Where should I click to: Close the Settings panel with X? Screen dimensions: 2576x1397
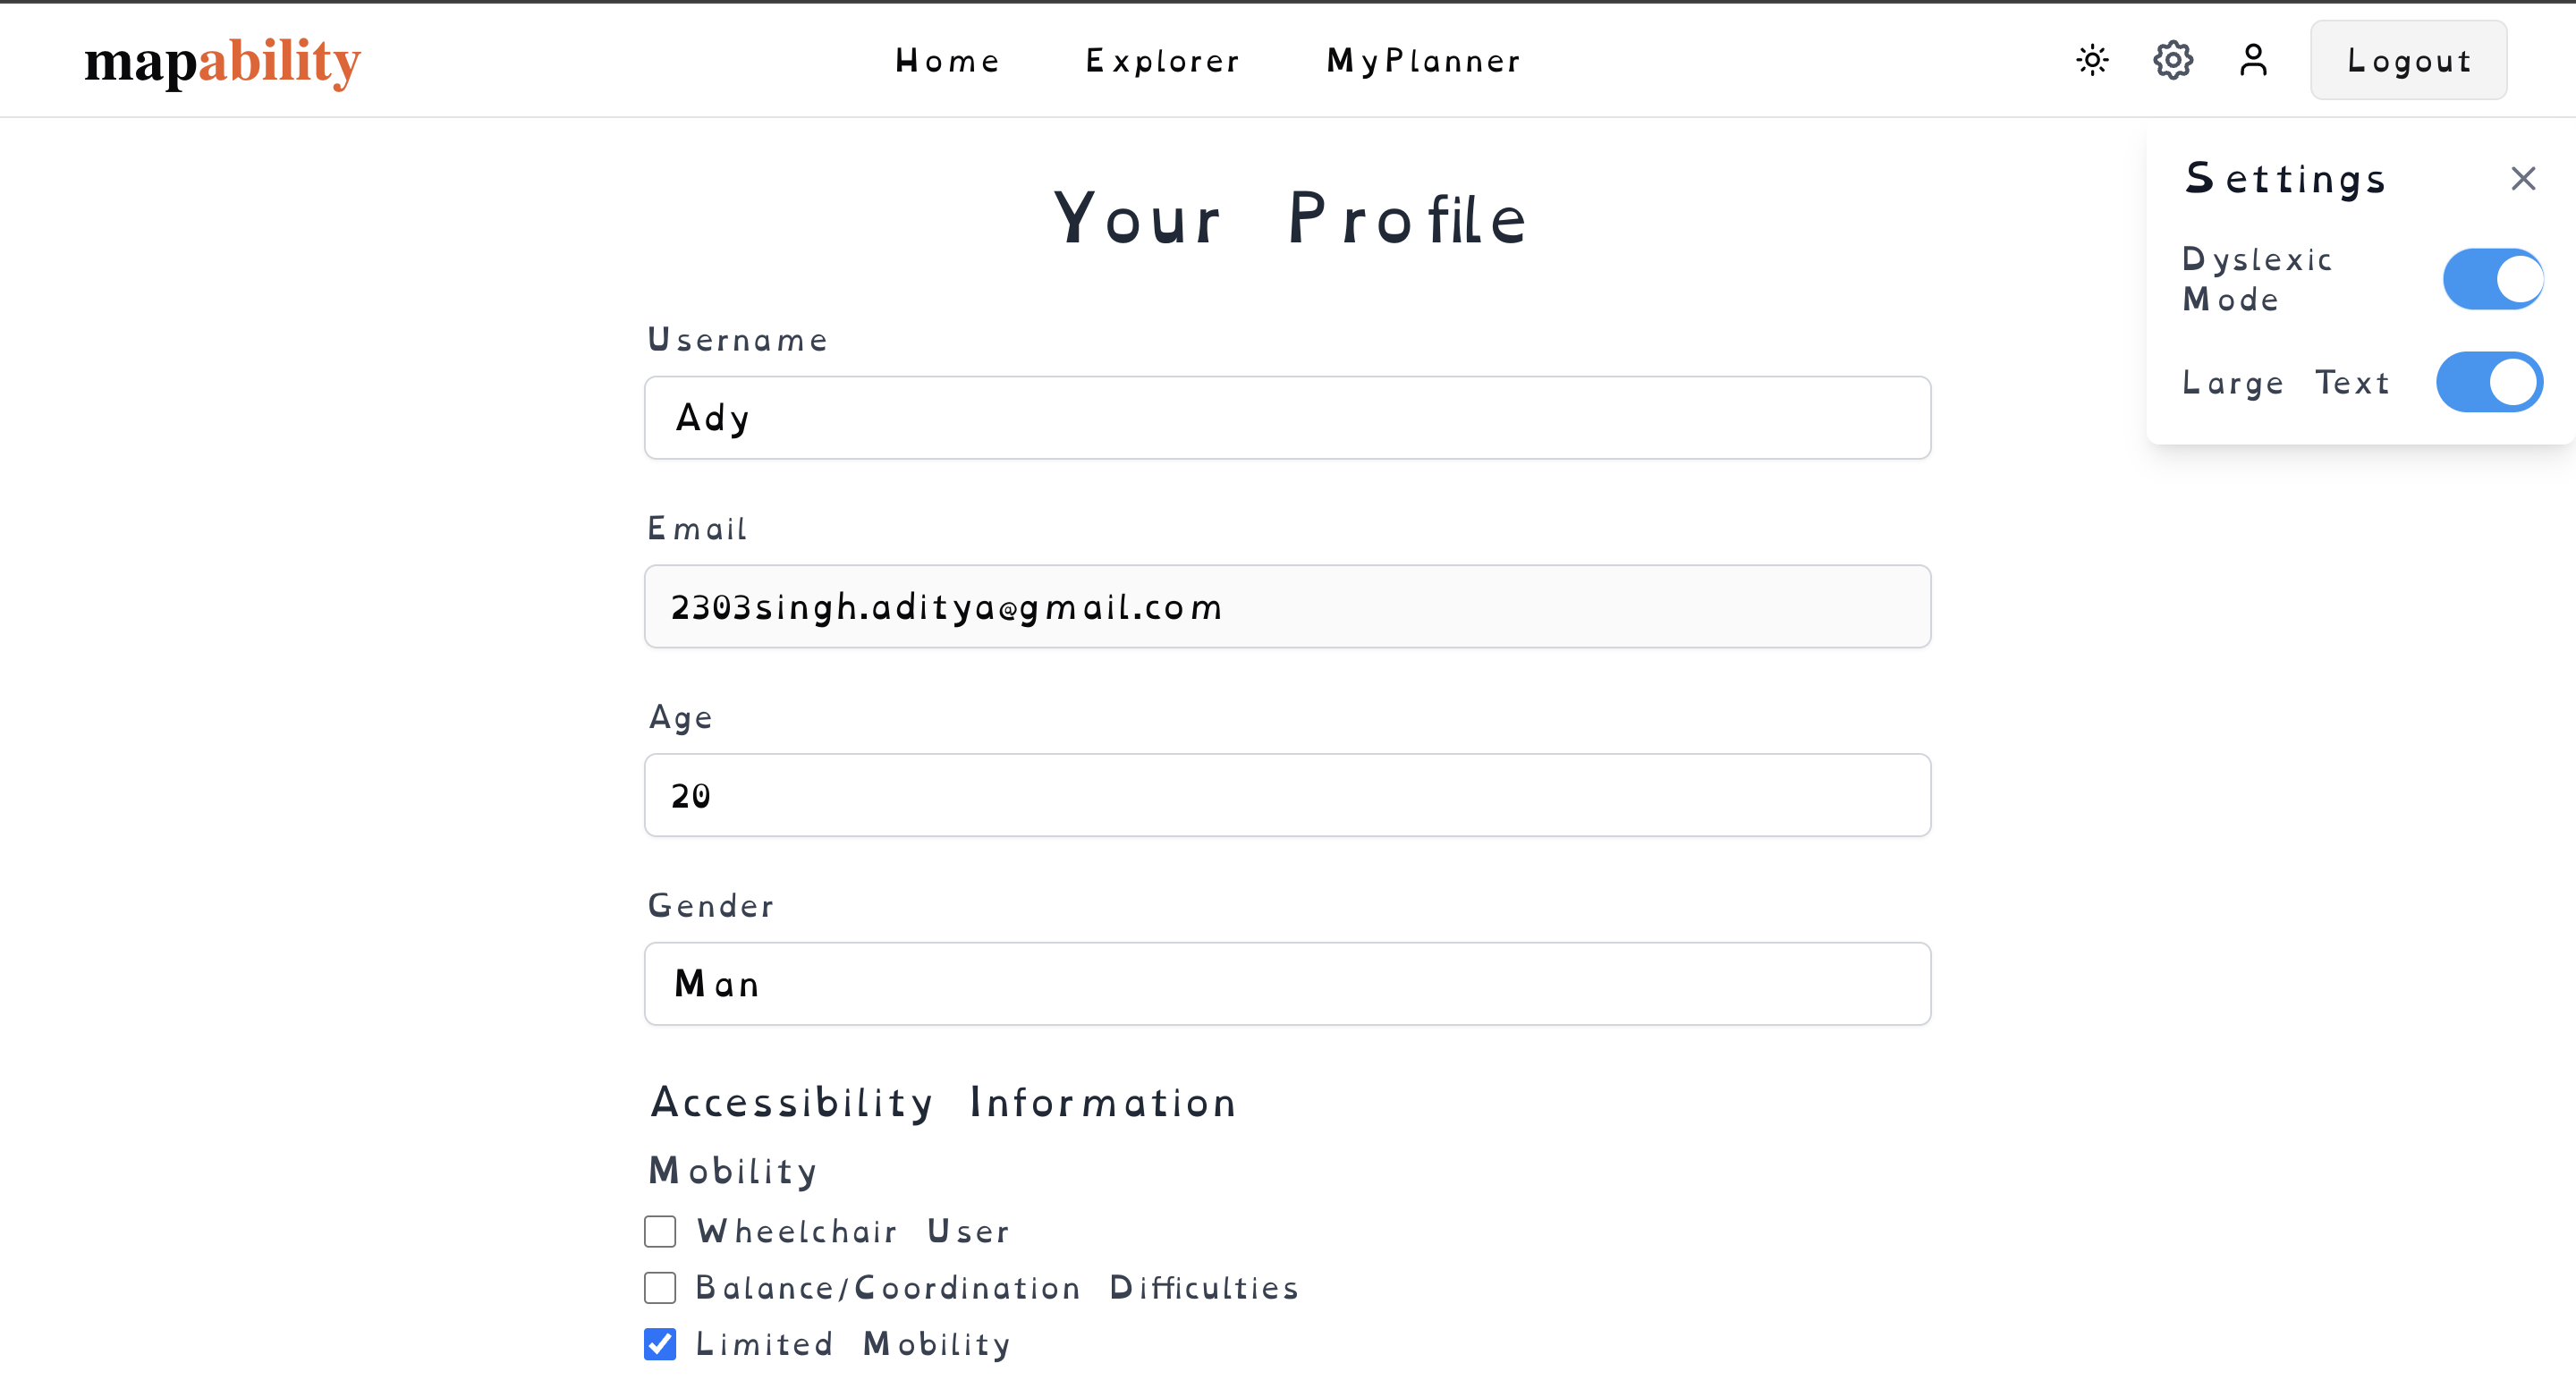pyautogui.click(x=2523, y=178)
